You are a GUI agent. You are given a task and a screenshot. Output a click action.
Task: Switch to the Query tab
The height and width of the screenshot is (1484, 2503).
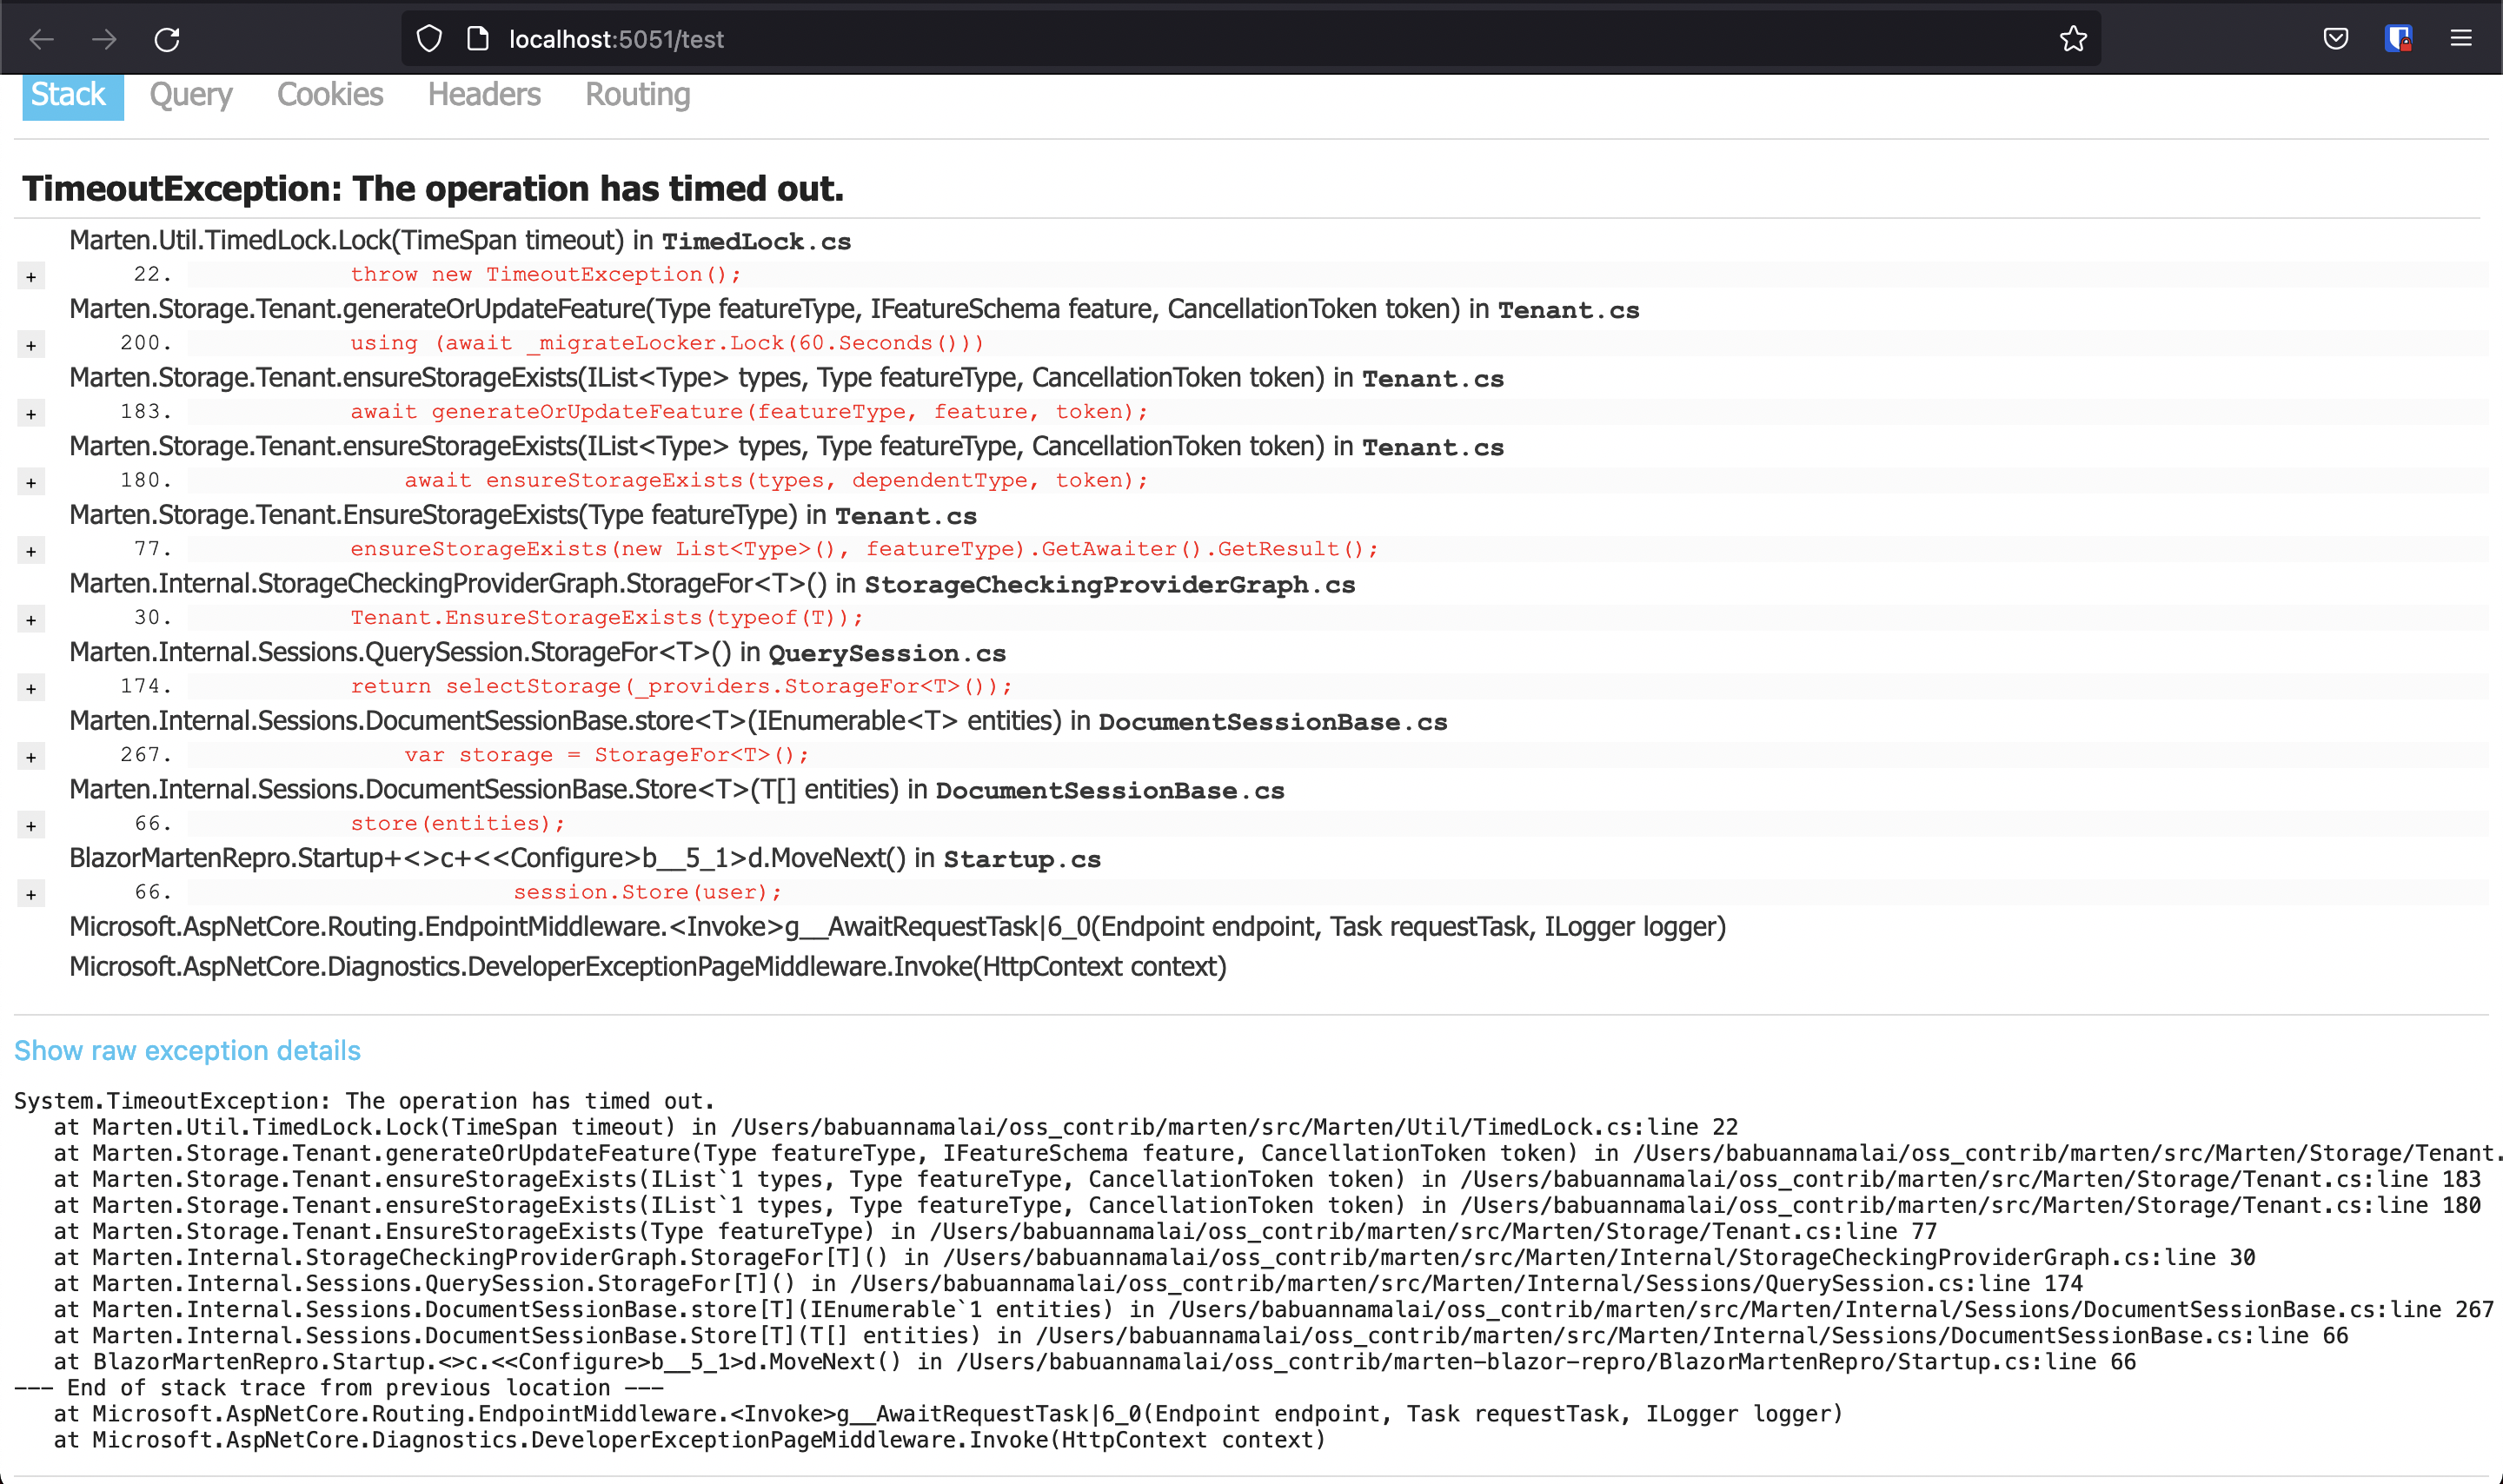(191, 95)
